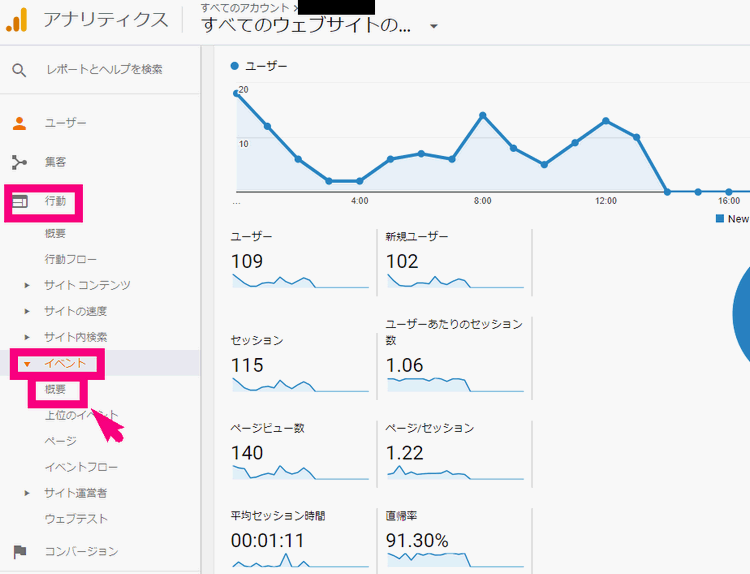Open the 集客 reports menu
Viewport: 750px width, 574px height.
[x=55, y=162]
